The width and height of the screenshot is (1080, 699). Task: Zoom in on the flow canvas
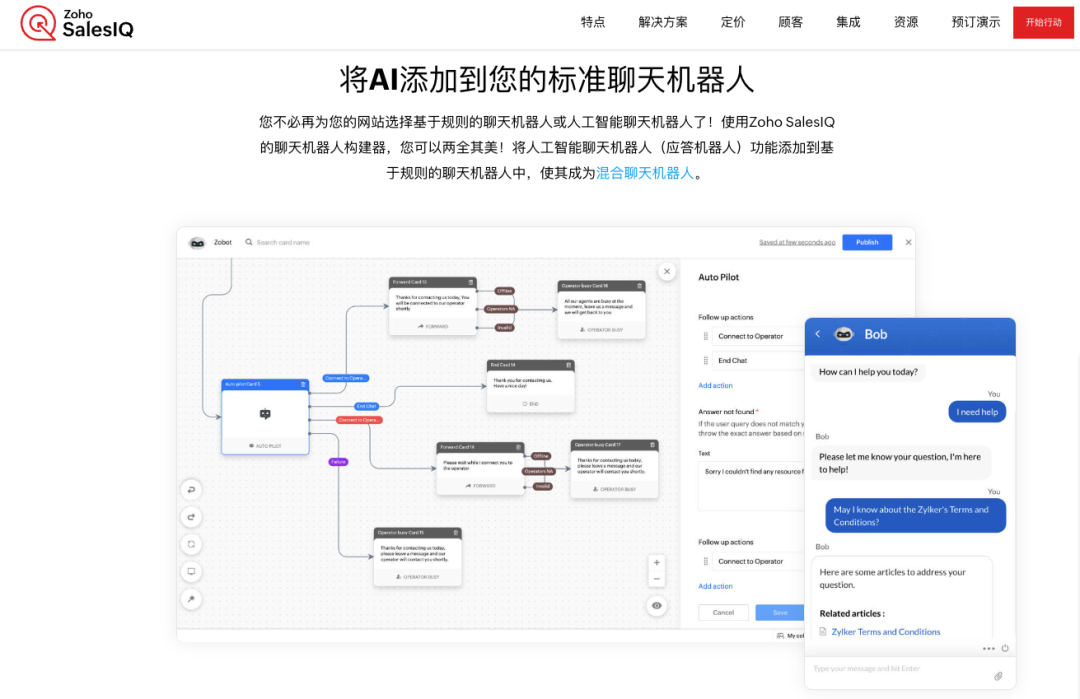[x=656, y=563]
